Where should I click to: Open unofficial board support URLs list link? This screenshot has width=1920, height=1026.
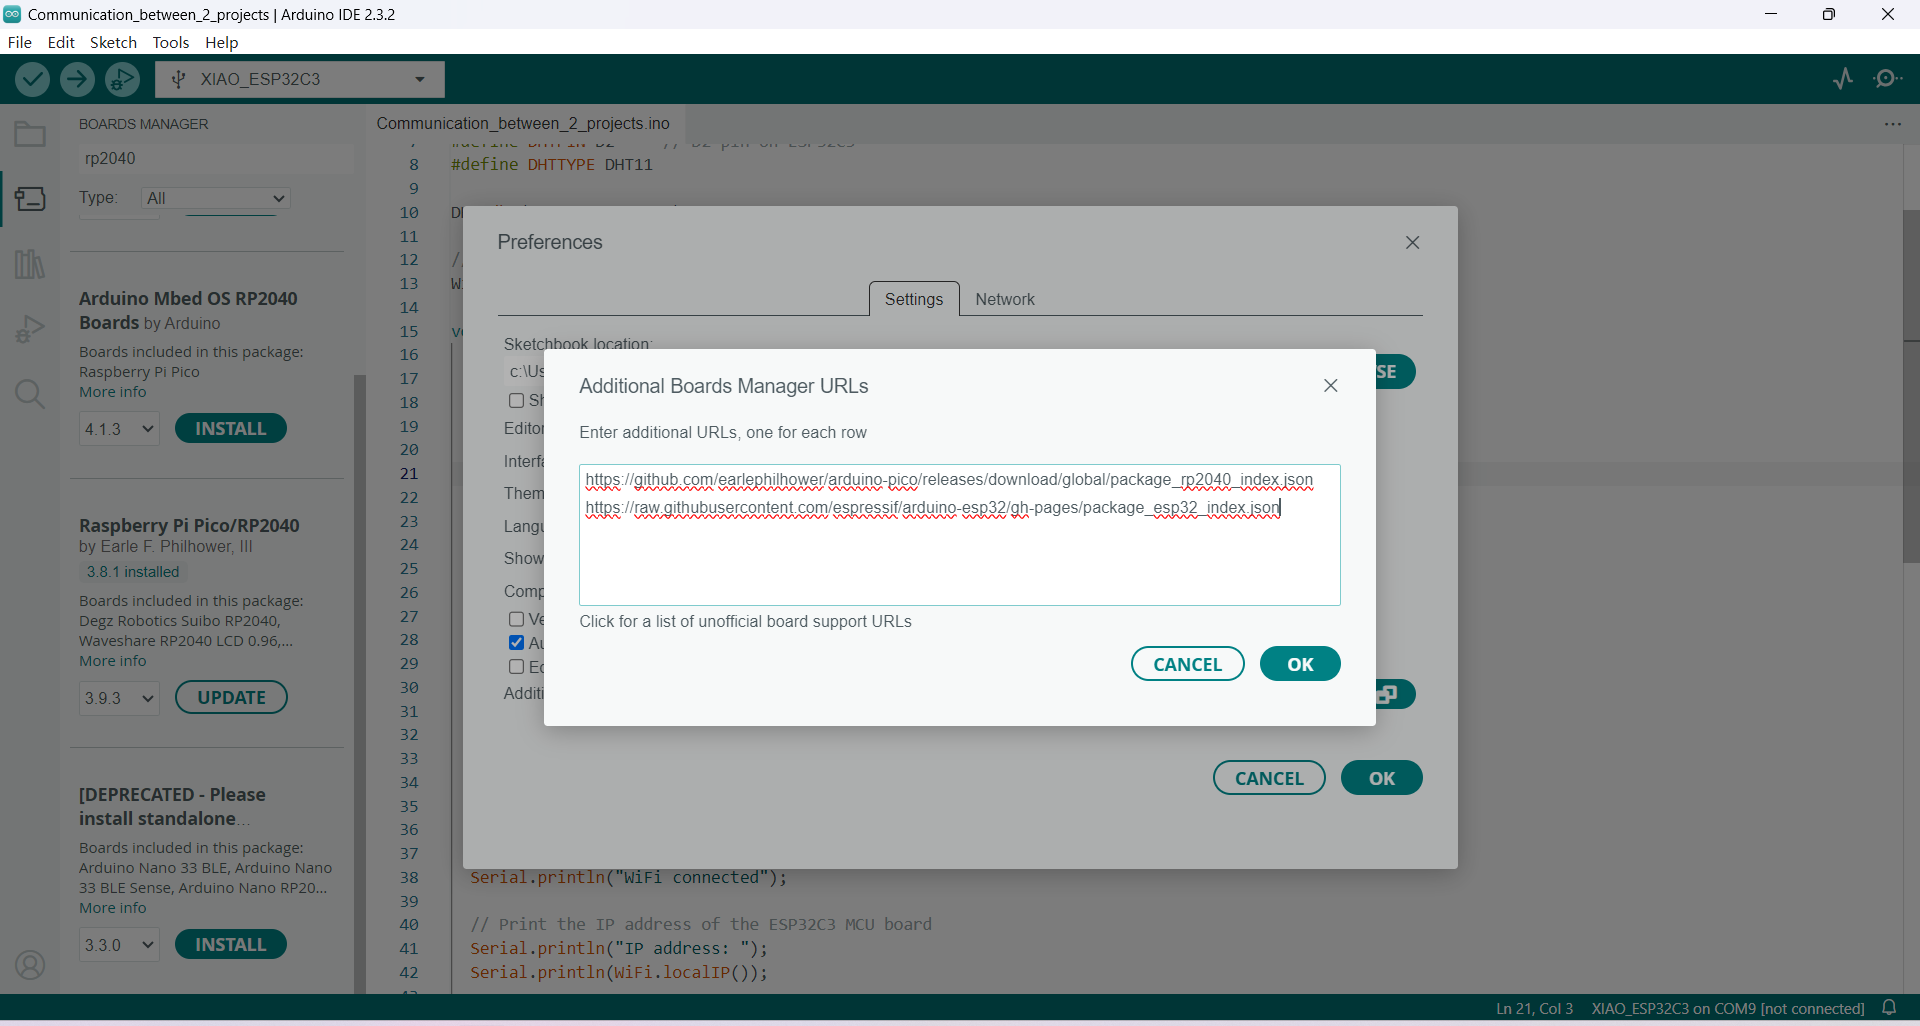point(745,621)
